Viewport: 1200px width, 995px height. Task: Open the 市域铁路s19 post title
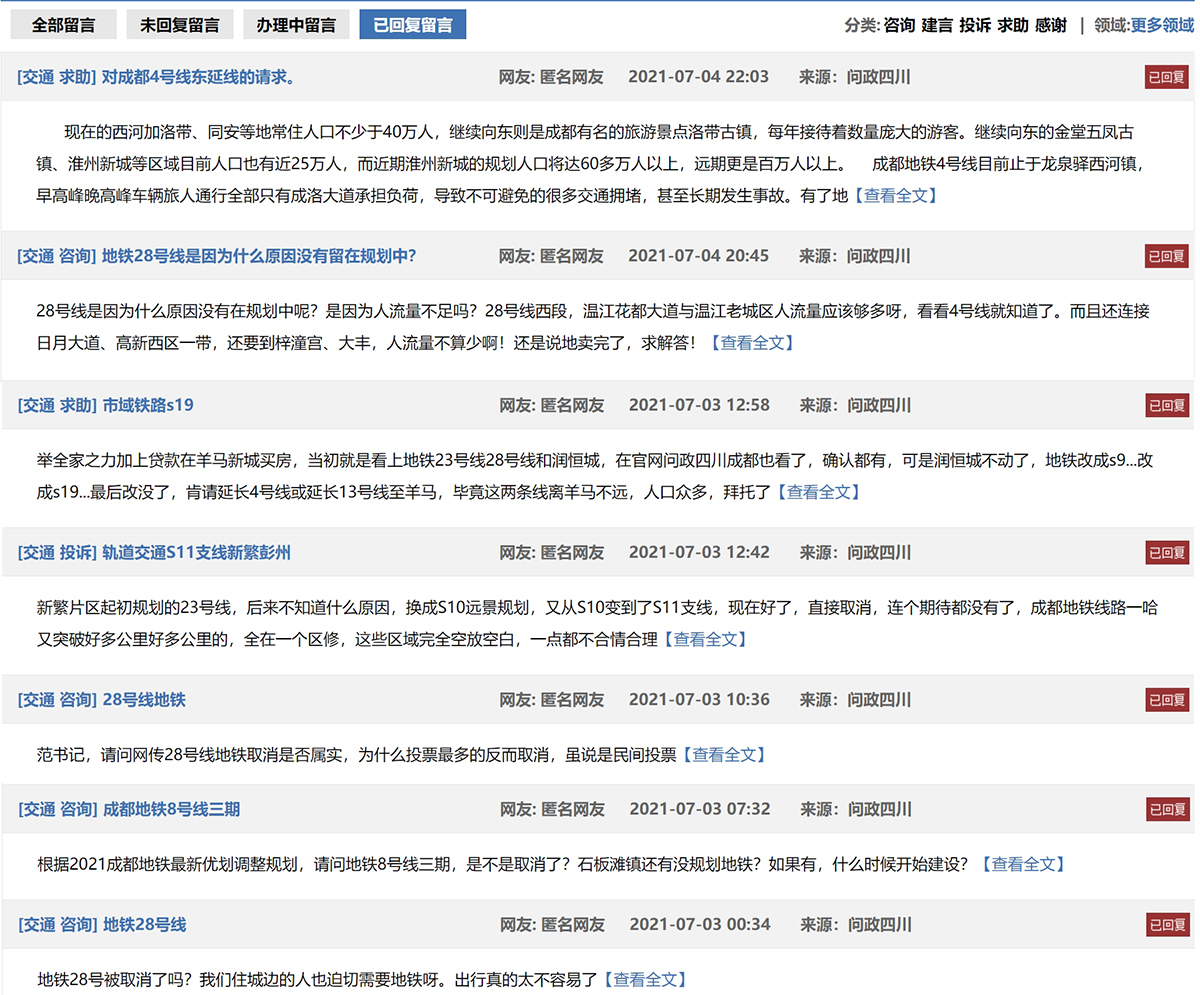(148, 405)
